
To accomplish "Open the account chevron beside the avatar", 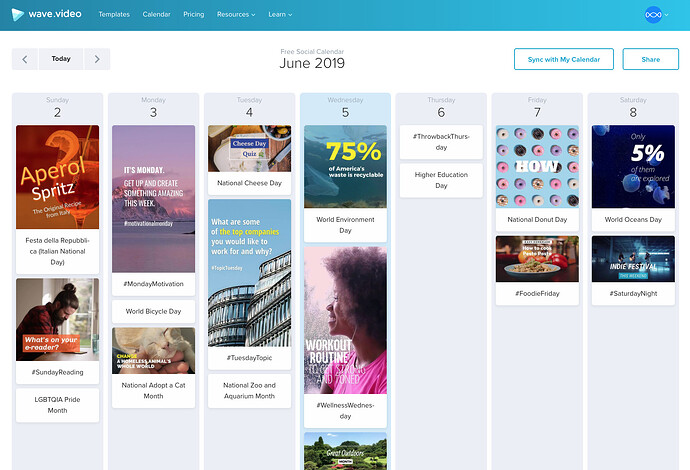I will coord(667,15).
